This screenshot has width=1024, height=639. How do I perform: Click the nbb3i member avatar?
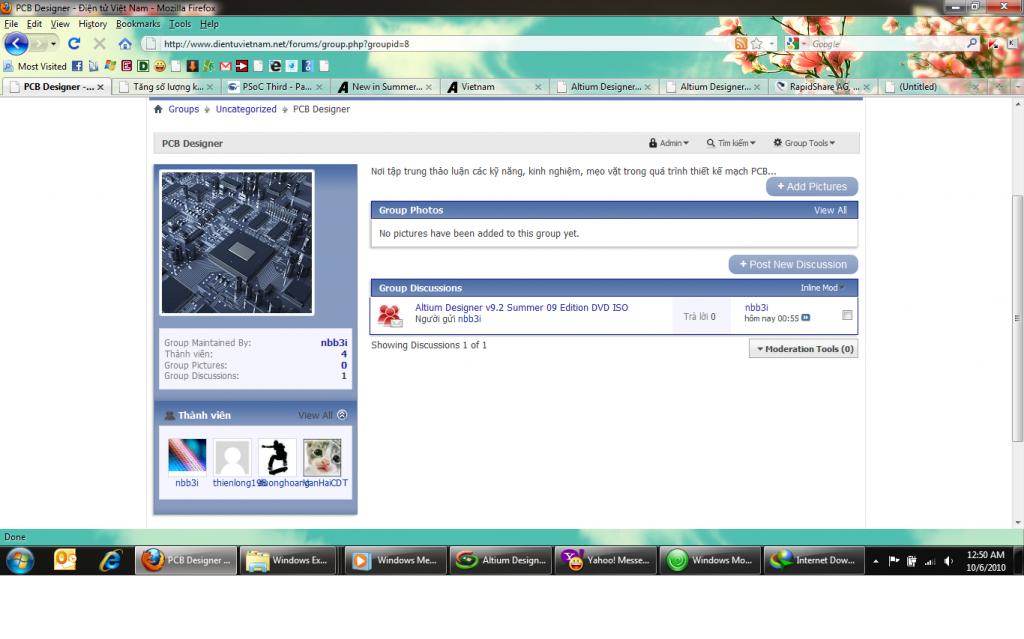[x=187, y=455]
